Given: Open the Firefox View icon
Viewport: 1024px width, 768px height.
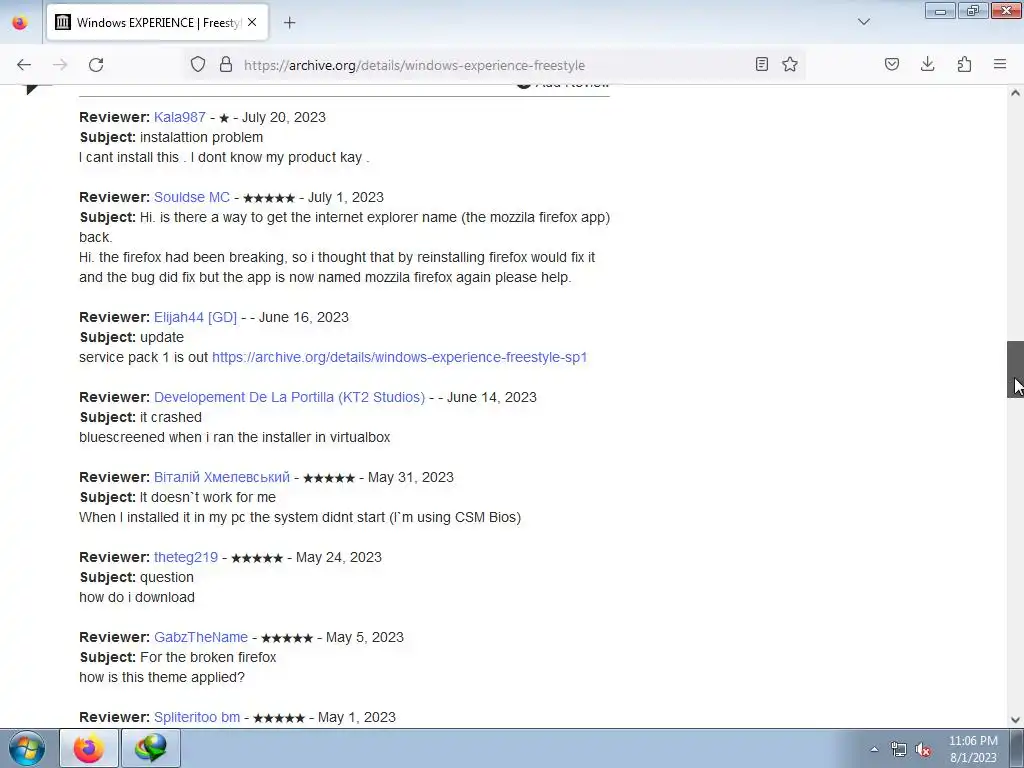Looking at the screenshot, I should 20,23.
